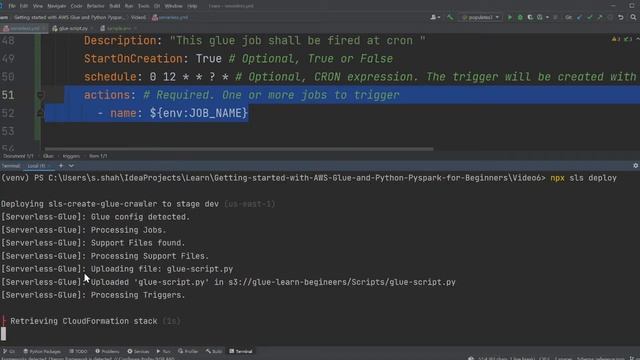Image resolution: width=640 pixels, height=360 pixels.
Task: Open the Help menu
Action: pos(192,6)
